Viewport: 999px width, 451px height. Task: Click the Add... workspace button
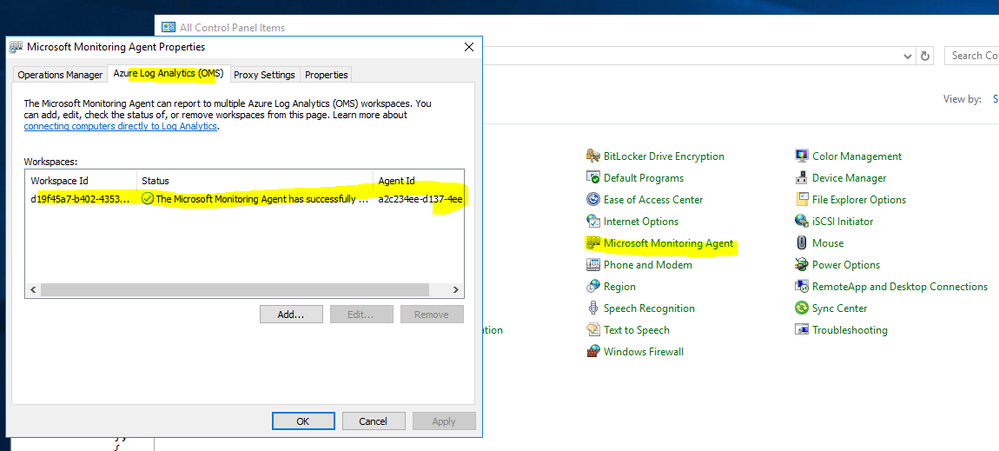[x=291, y=314]
